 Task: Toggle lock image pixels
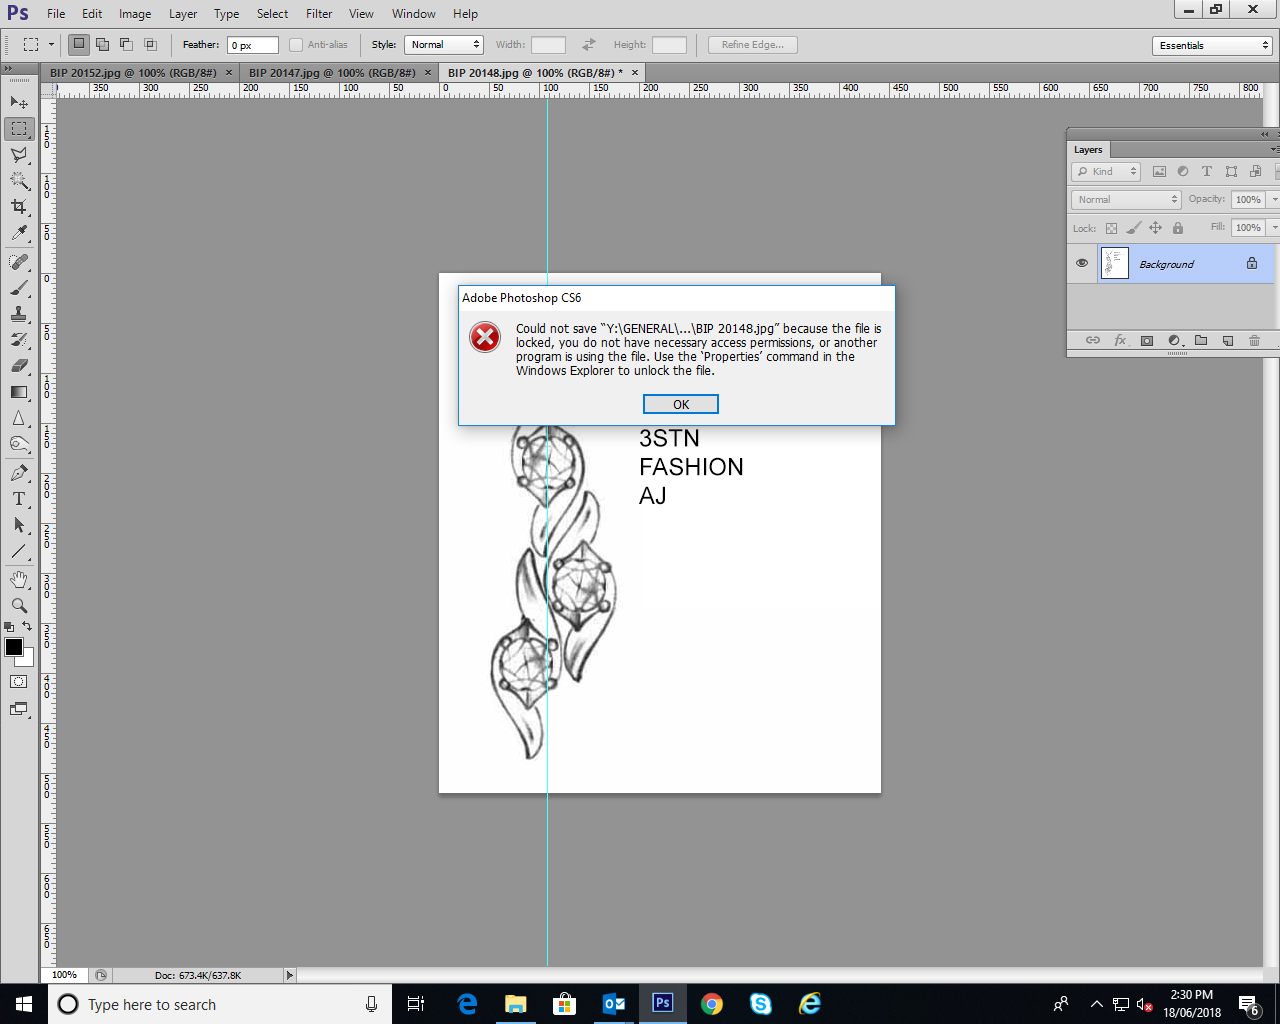tap(1133, 228)
